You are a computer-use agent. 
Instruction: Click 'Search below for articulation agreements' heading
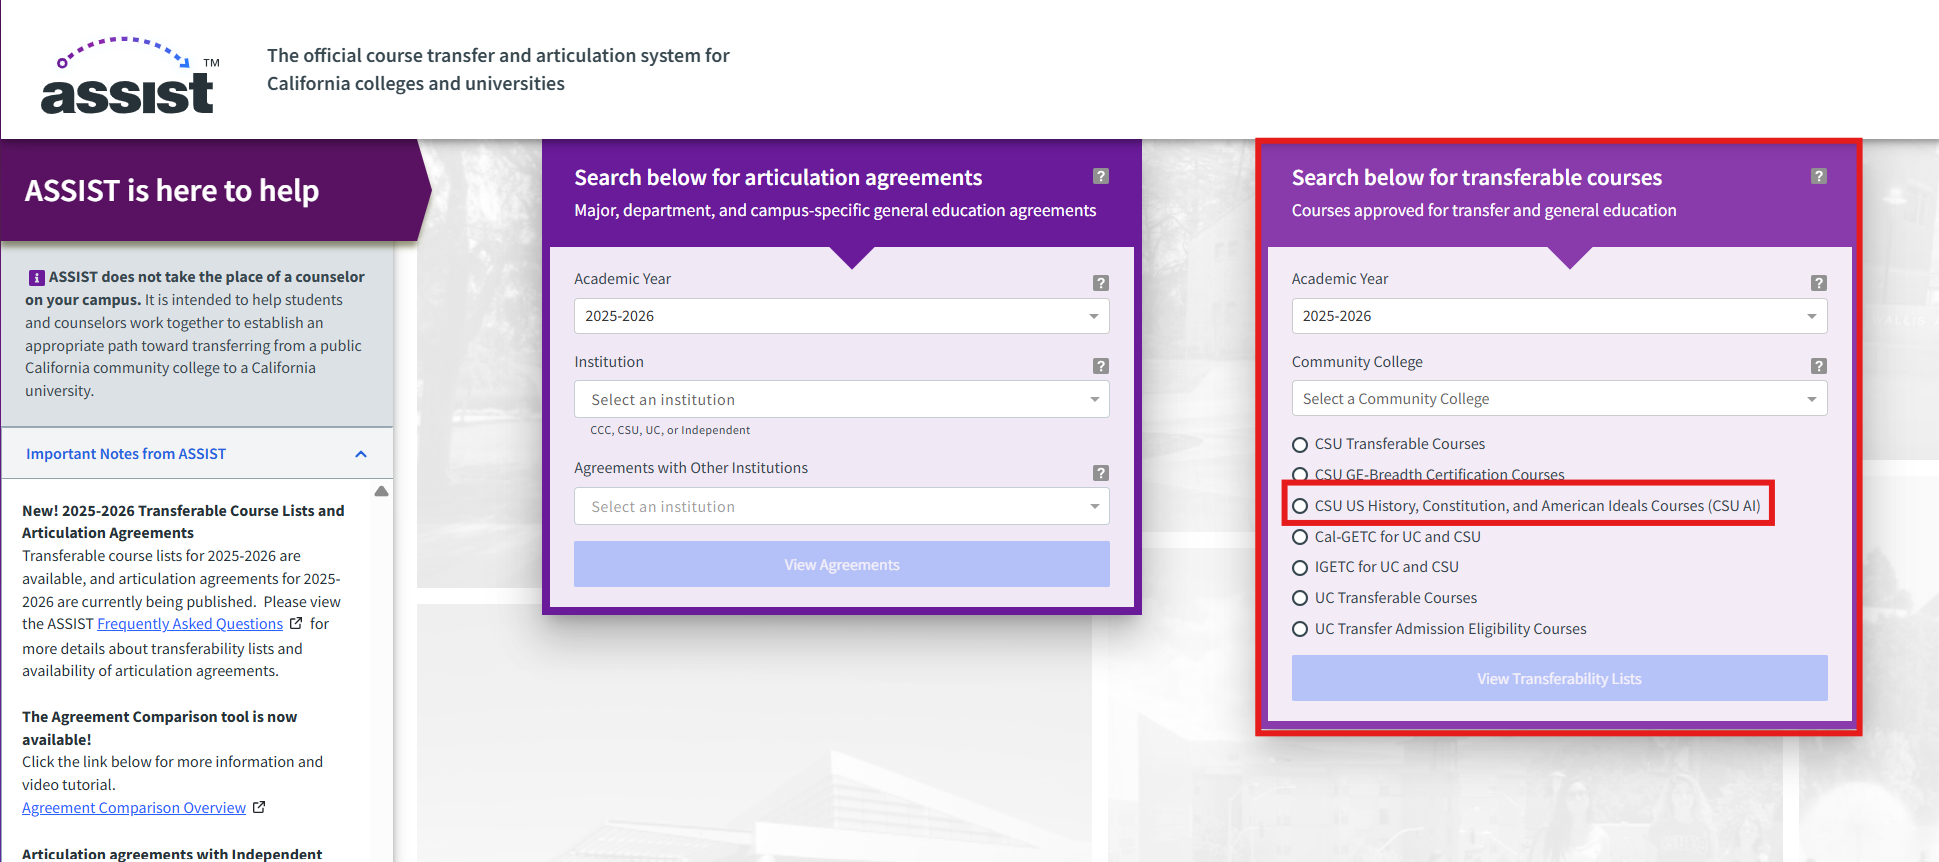tap(778, 177)
